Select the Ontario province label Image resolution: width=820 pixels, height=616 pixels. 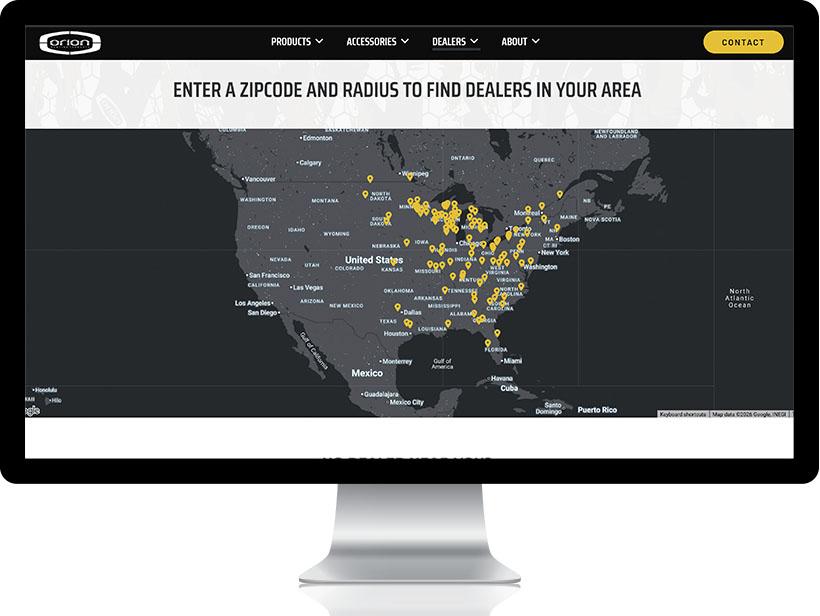(463, 157)
